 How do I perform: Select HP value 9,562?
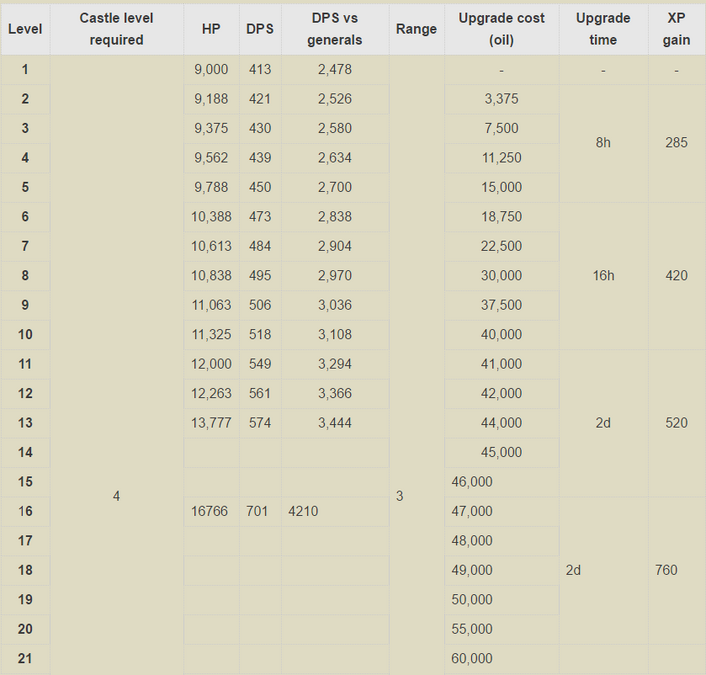pos(211,158)
